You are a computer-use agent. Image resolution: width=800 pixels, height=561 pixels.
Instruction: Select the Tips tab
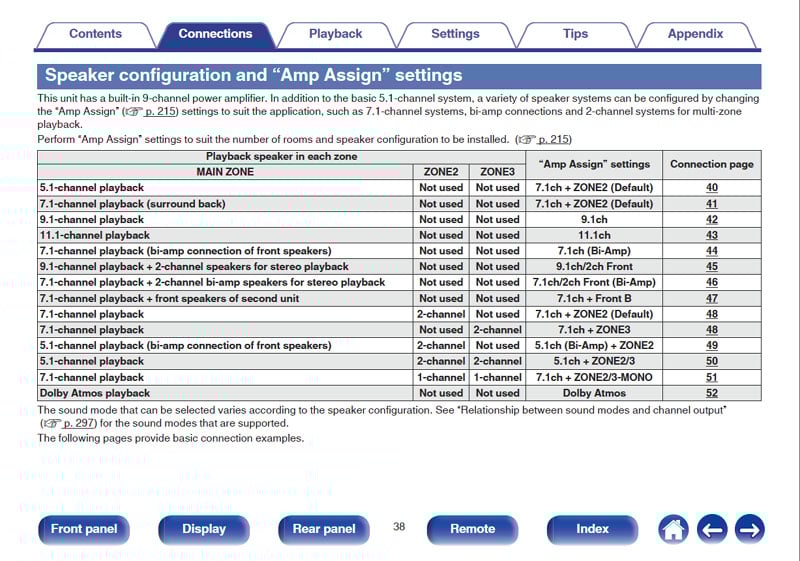point(575,34)
